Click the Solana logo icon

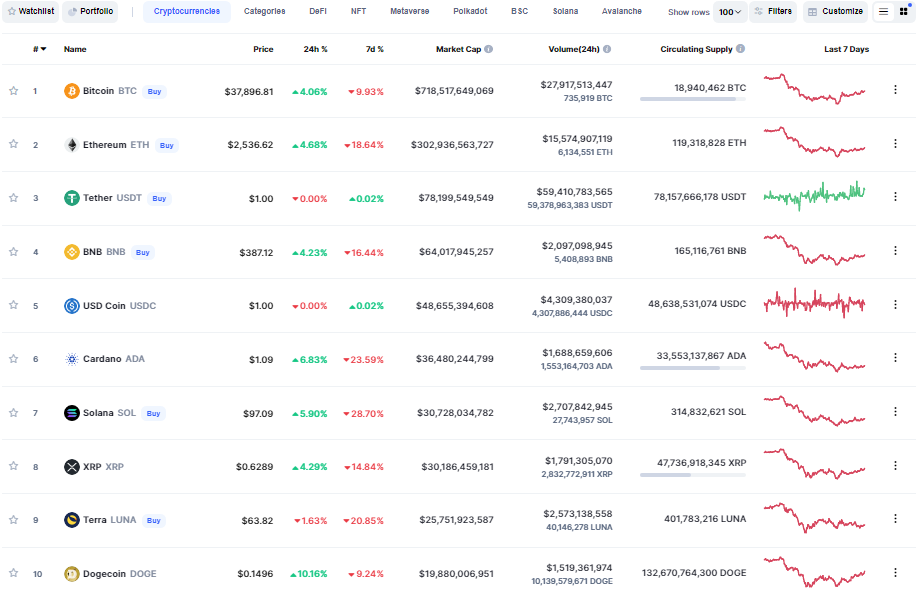[71, 413]
